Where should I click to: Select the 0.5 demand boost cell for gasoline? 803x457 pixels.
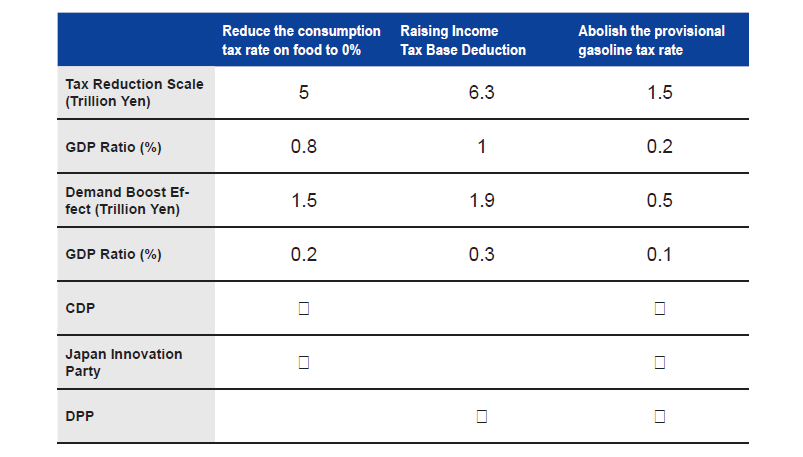tap(660, 201)
